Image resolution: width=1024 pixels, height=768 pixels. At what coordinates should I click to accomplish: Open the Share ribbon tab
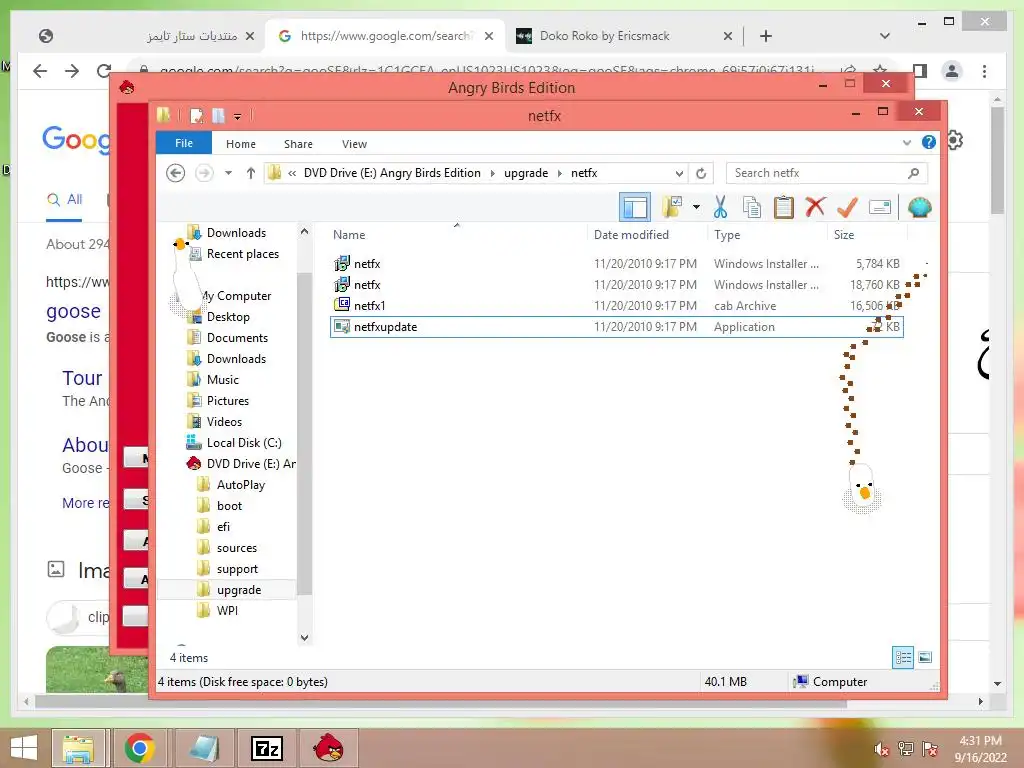point(298,144)
